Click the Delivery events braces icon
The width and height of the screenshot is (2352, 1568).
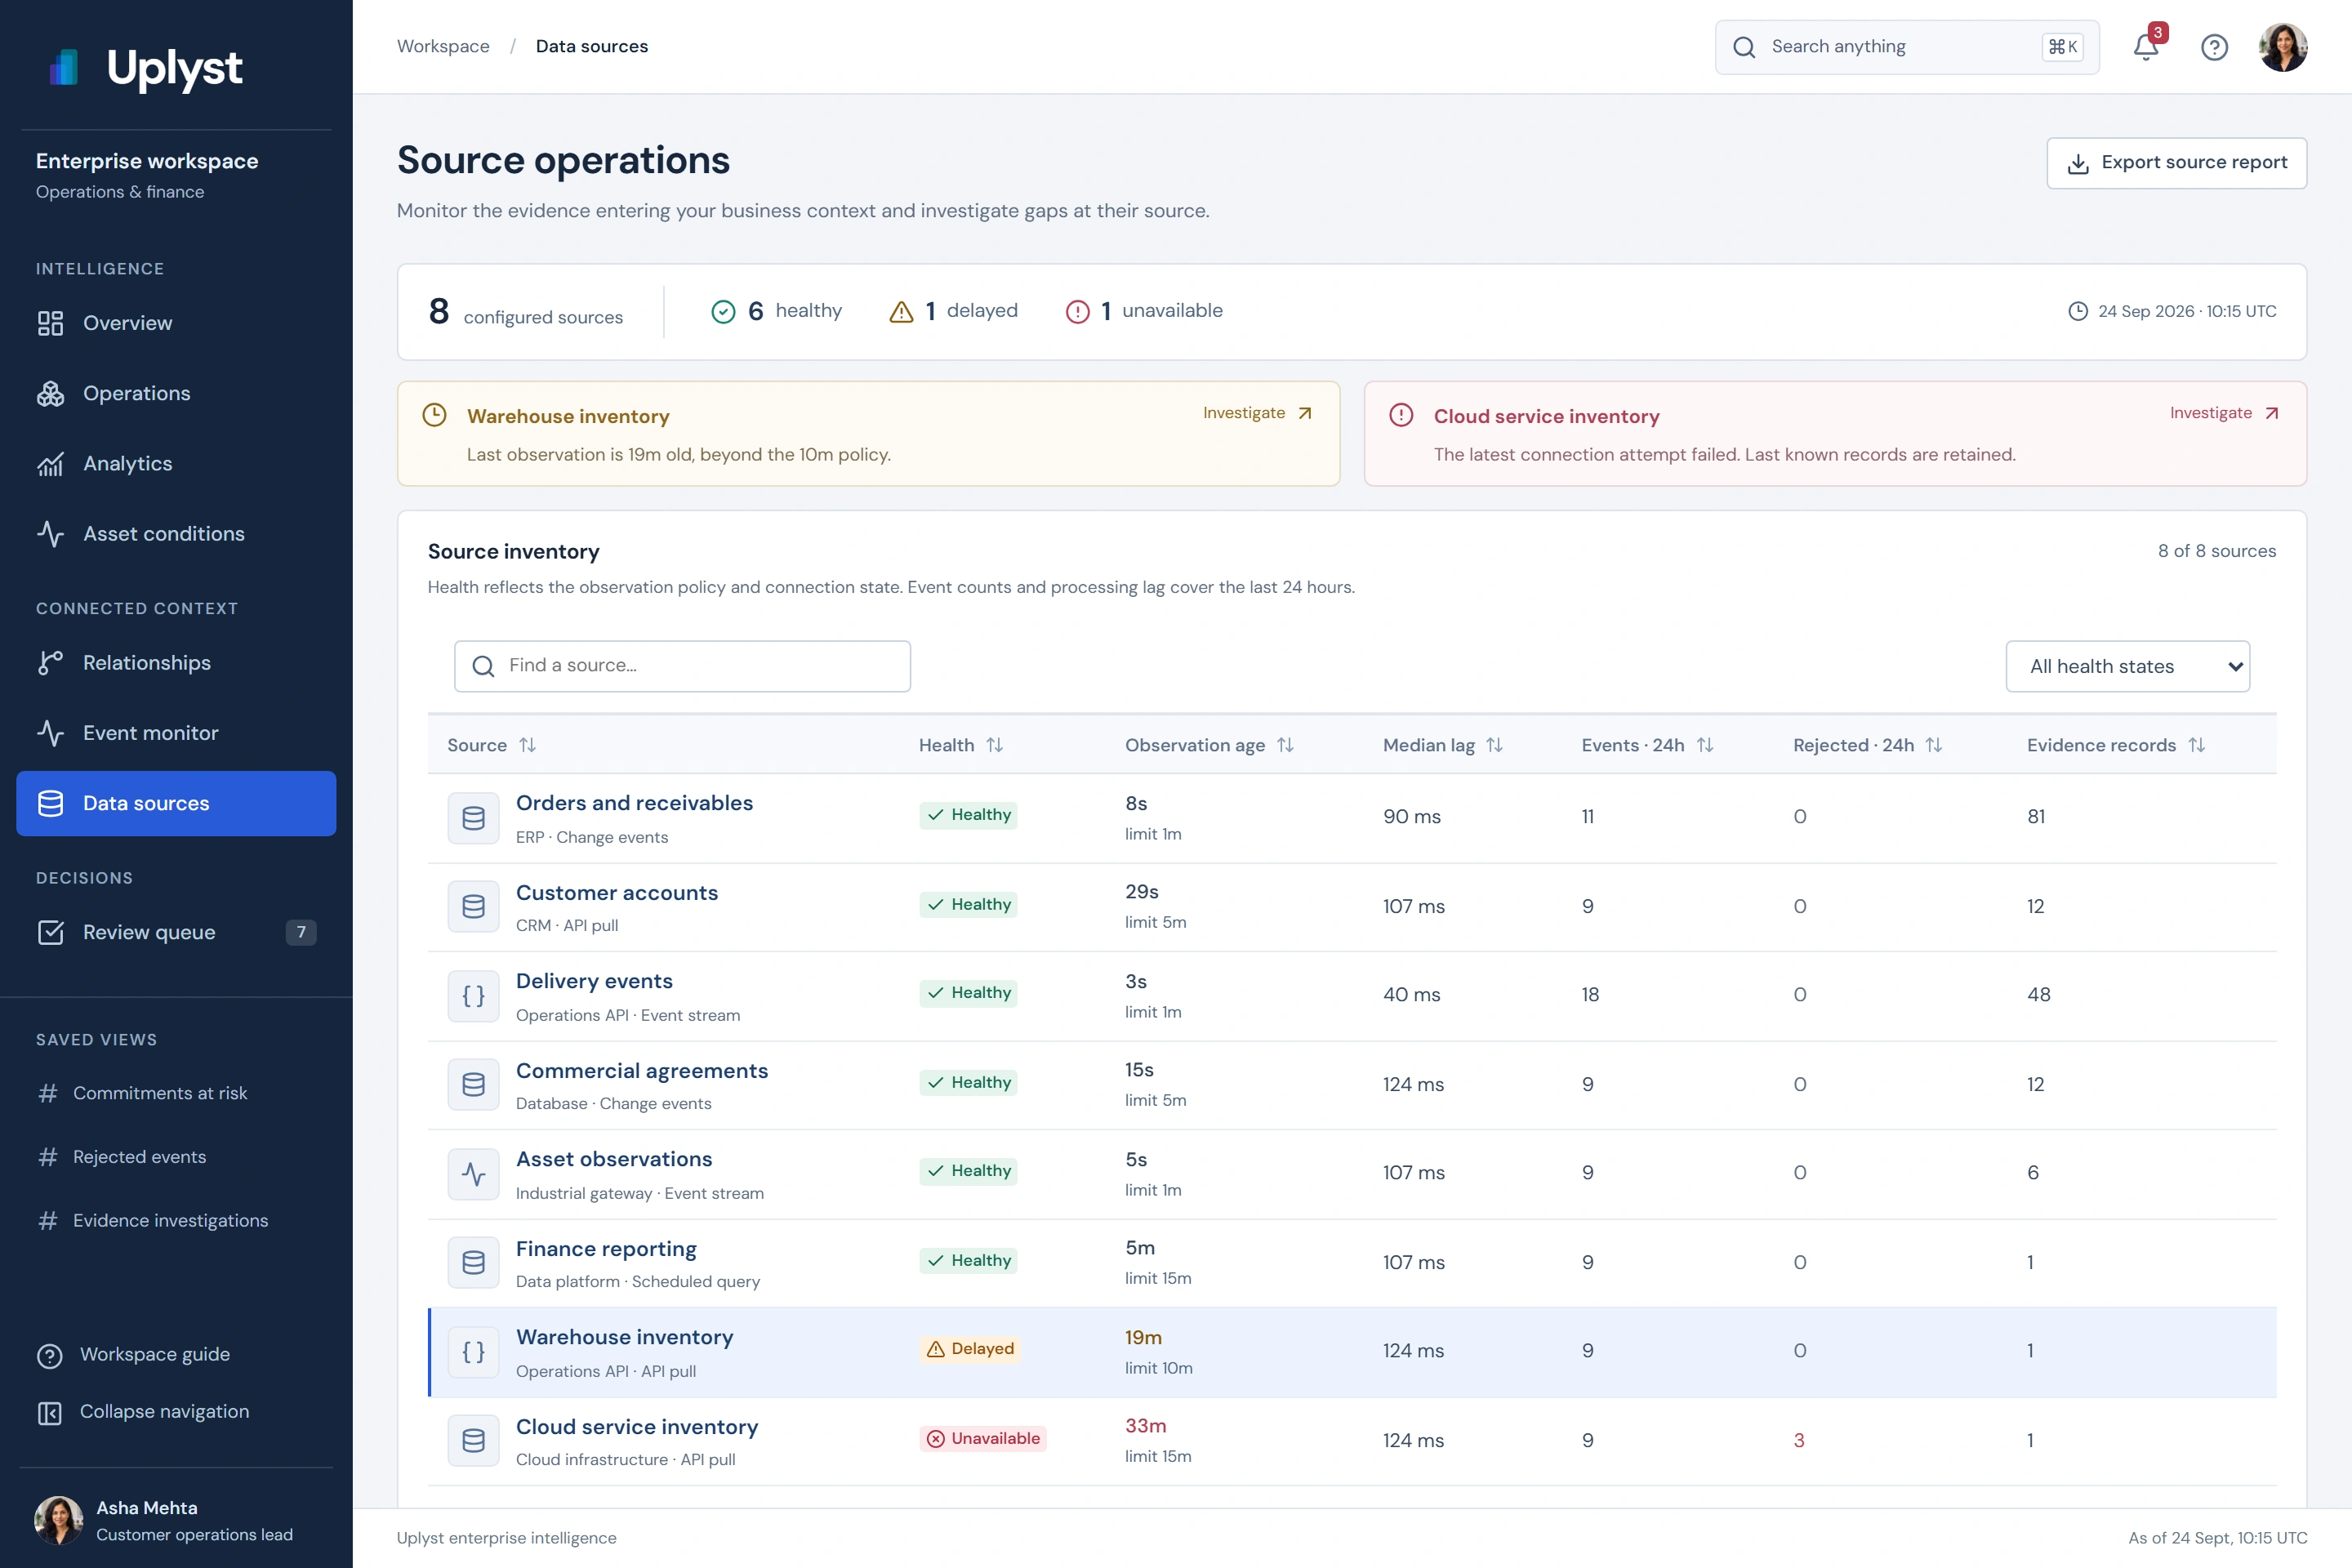473,996
